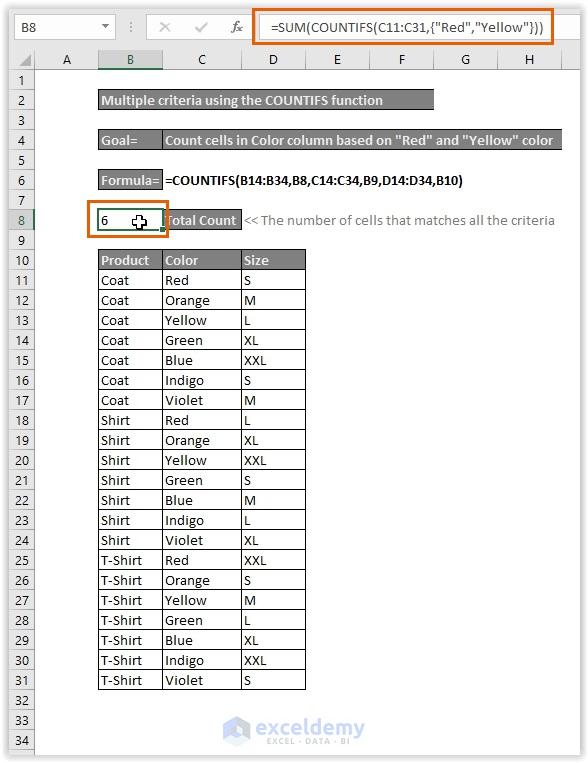Screen dimensions: 588x763
Task: Click 'Blue' in row 22
Action: [202, 500]
